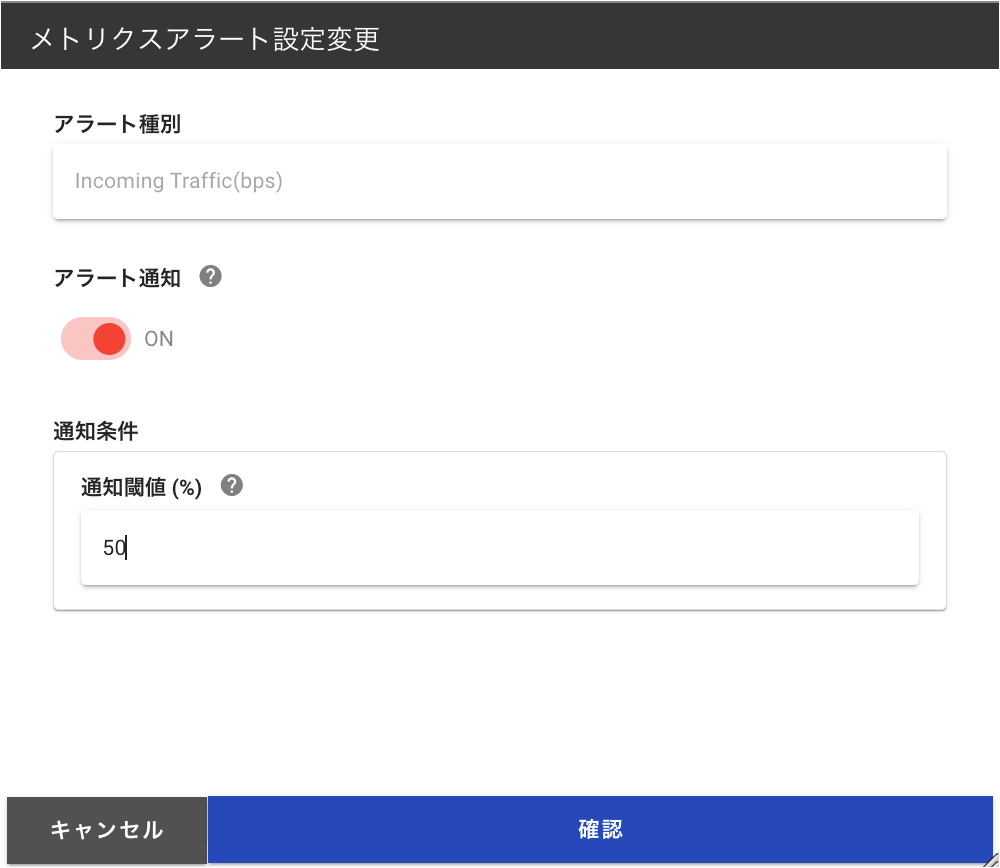
Task: Click the red knob of the alert toggle
Action: (109, 339)
